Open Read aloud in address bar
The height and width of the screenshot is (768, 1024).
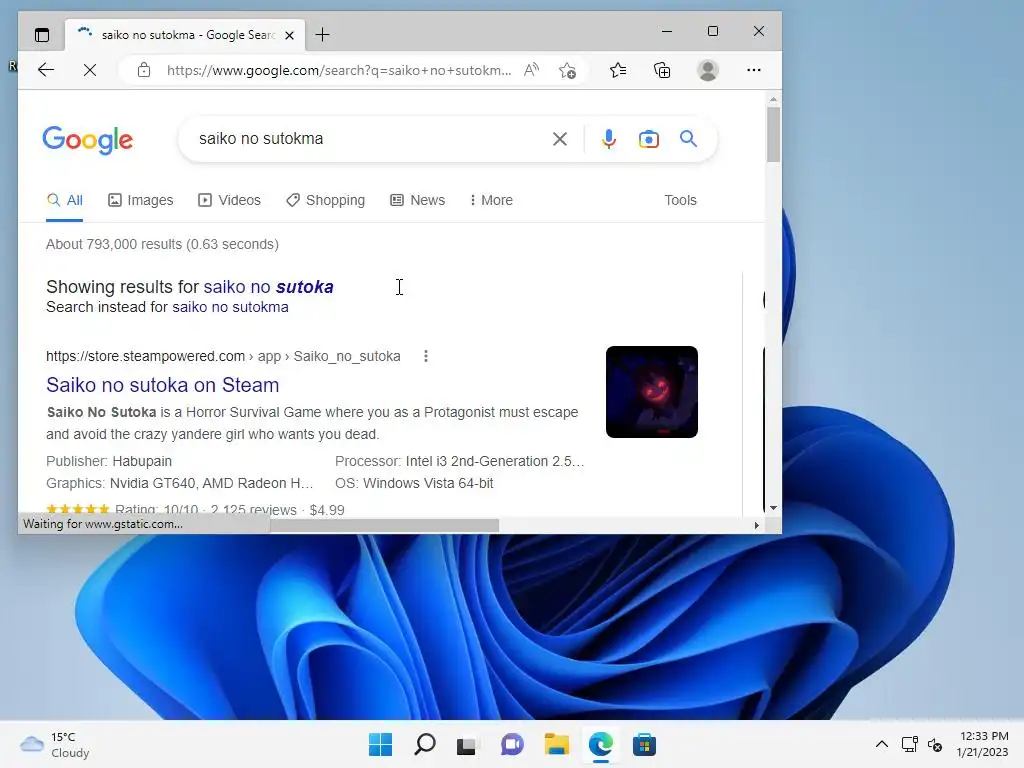click(532, 70)
